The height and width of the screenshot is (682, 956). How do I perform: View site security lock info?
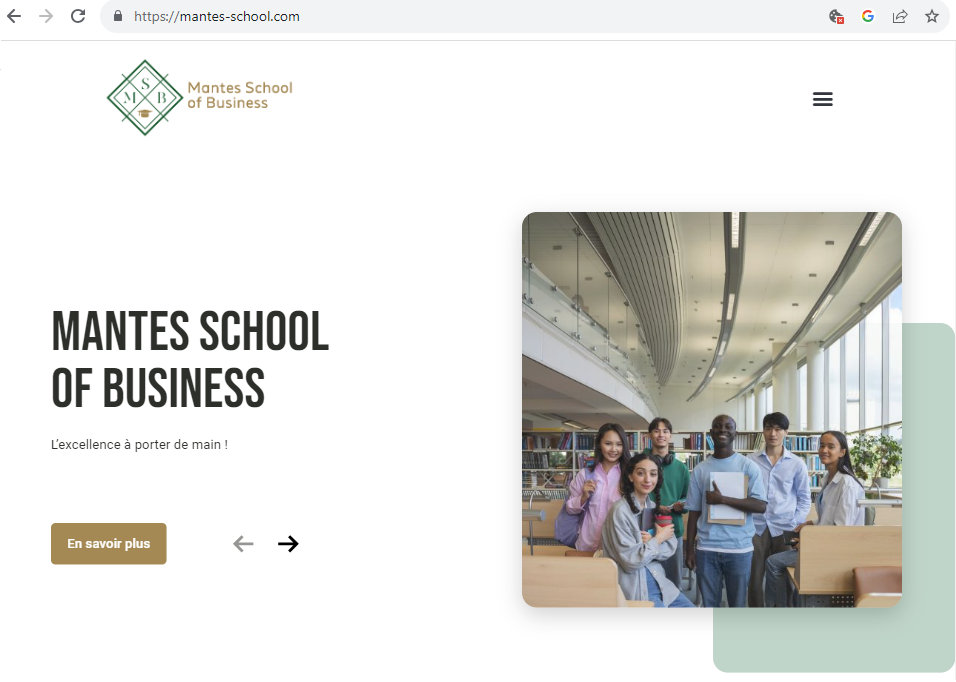coord(118,16)
